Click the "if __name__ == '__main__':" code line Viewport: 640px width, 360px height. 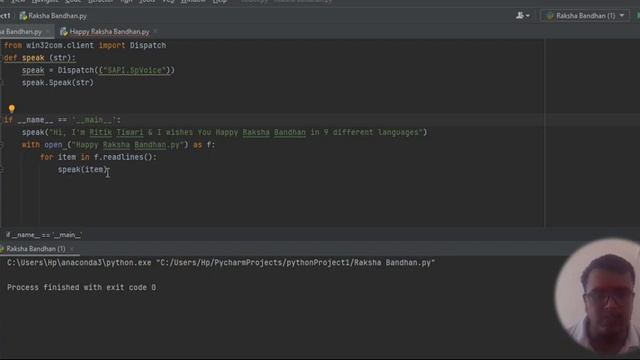point(62,120)
